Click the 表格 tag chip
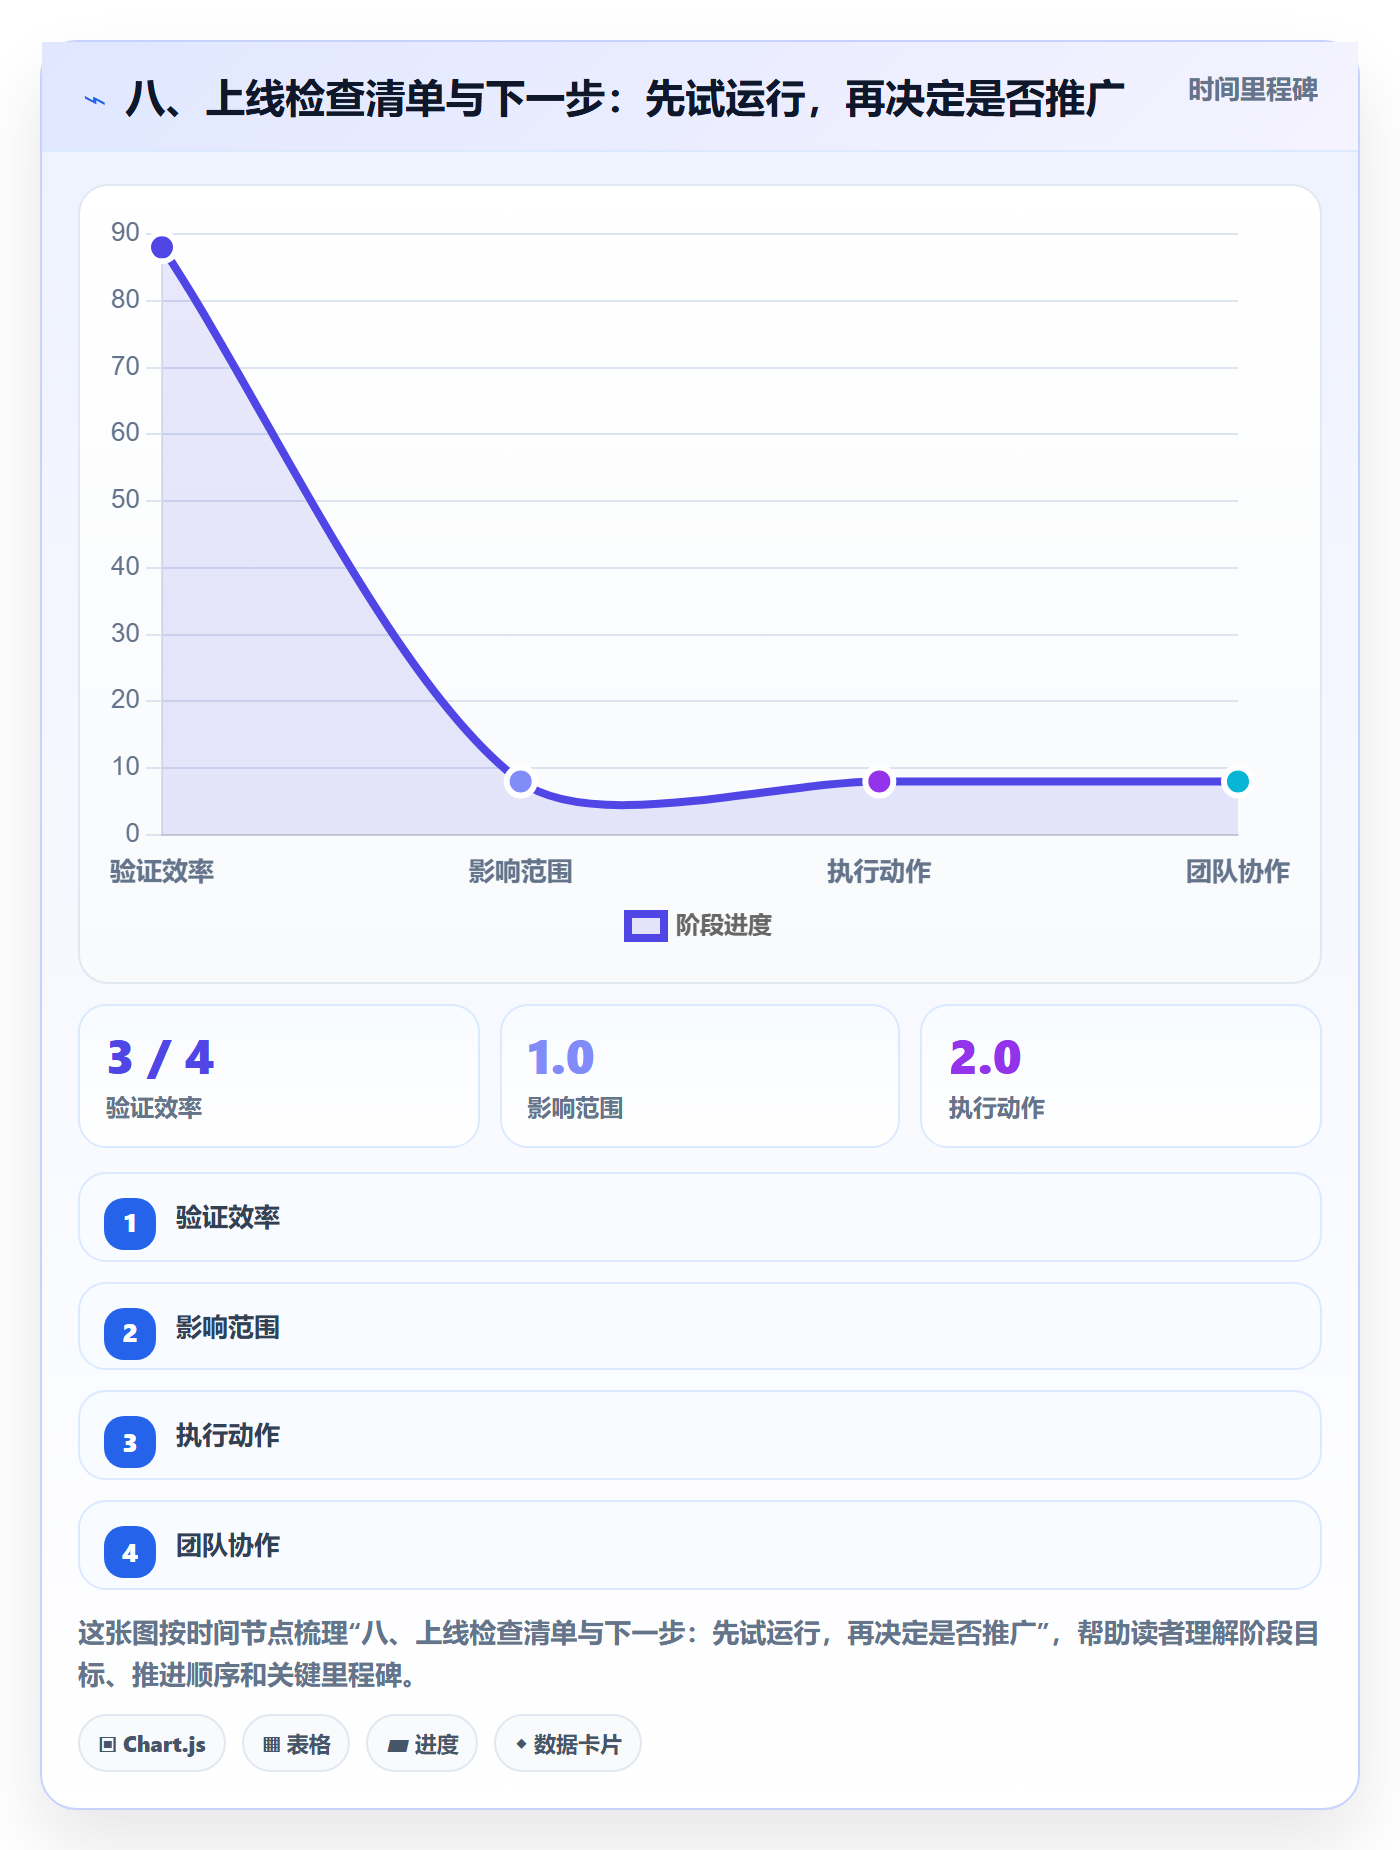 296,1743
